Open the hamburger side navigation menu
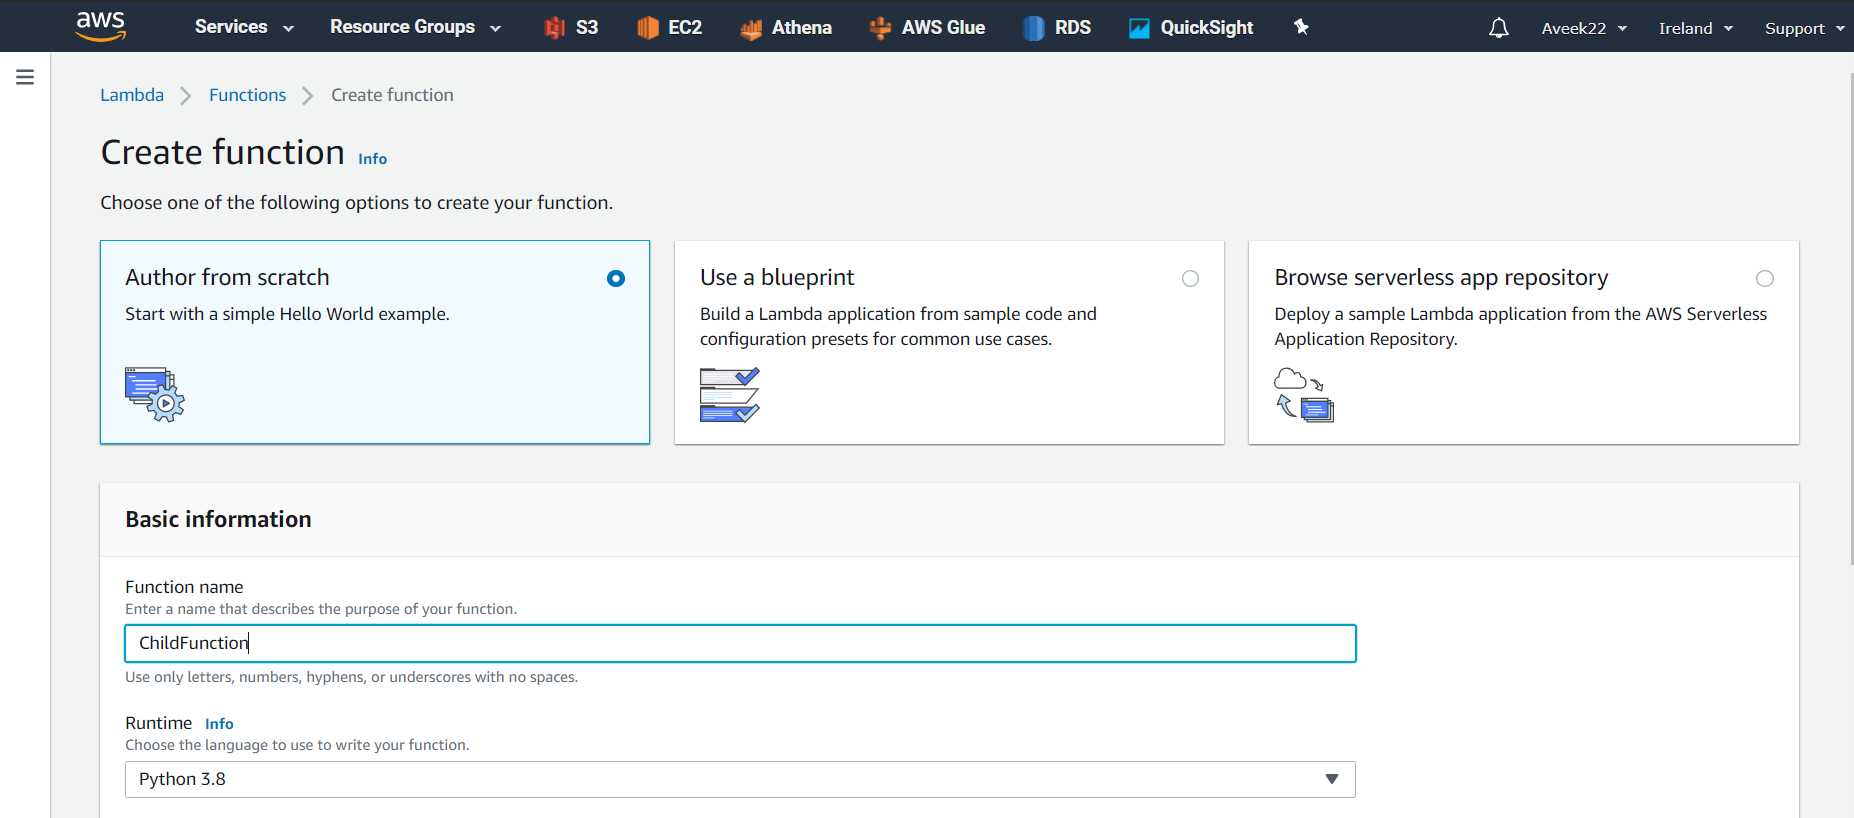 [x=25, y=77]
